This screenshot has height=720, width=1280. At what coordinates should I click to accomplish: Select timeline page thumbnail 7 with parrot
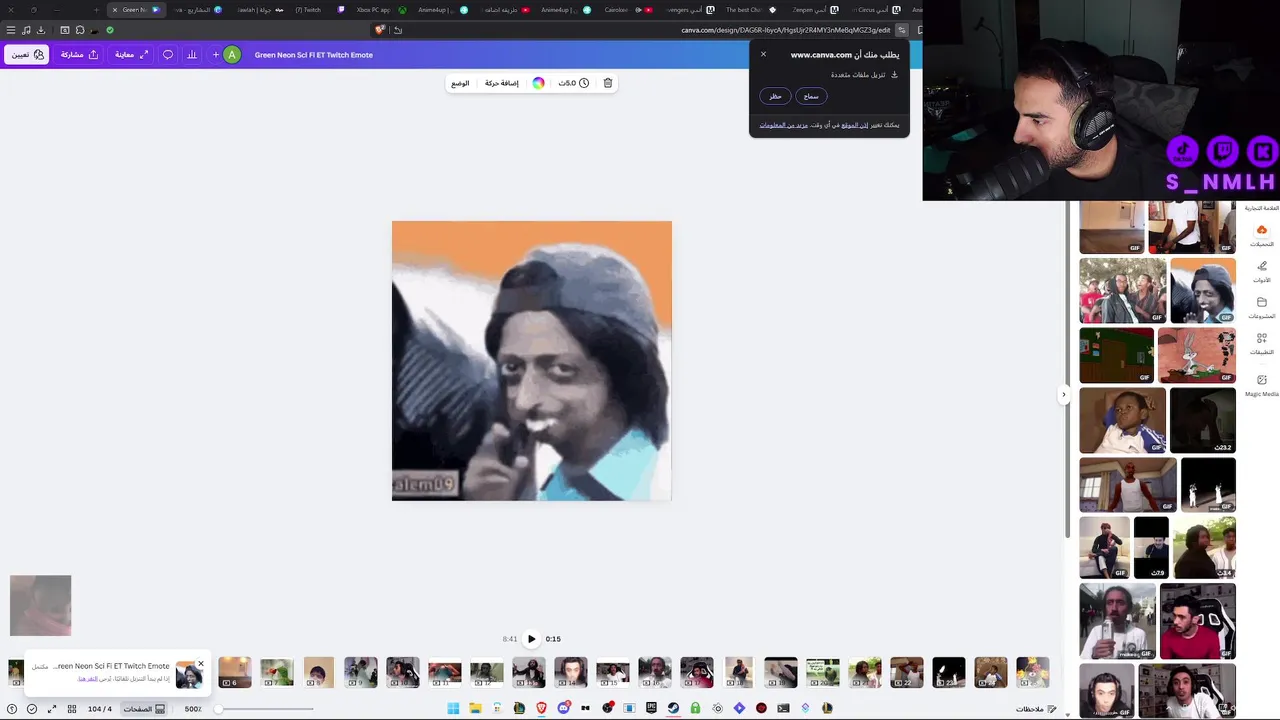(277, 673)
